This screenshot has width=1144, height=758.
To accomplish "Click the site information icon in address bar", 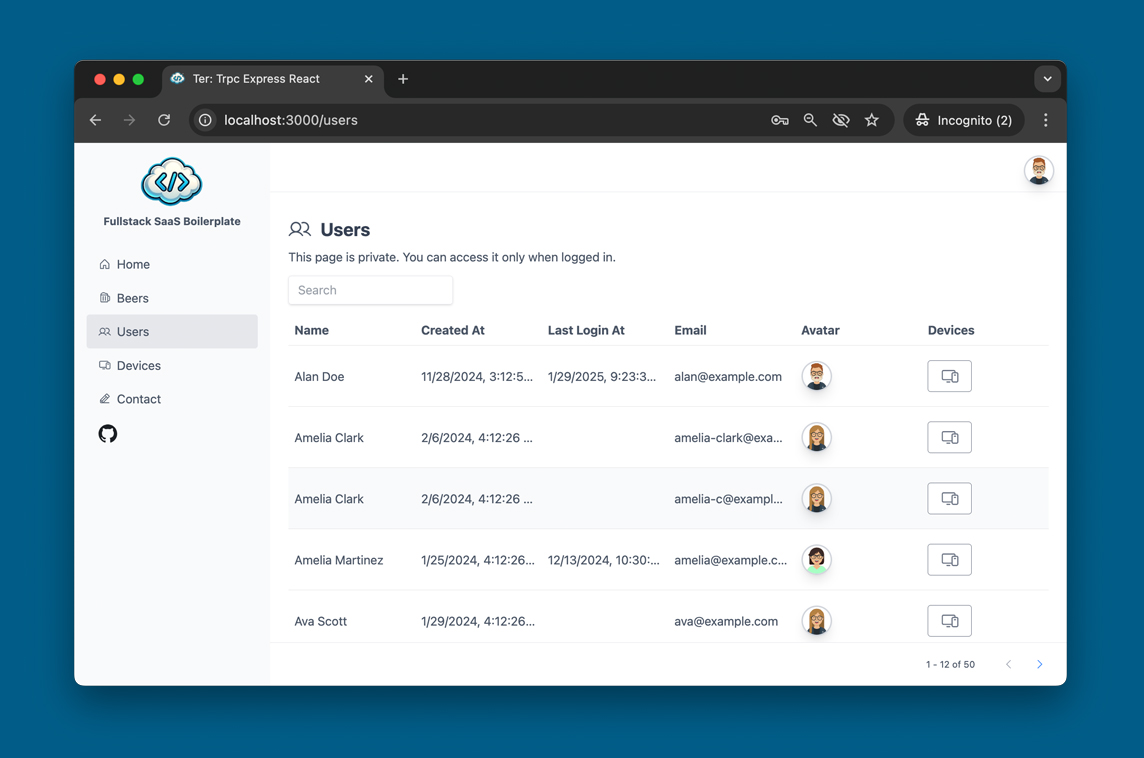I will 206,120.
